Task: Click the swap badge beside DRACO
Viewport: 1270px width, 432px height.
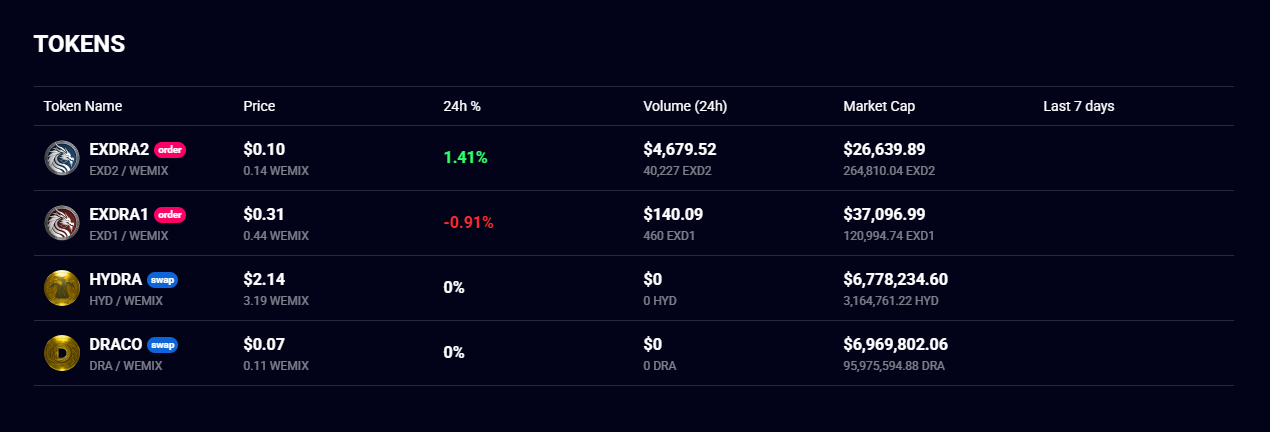Action: (162, 345)
